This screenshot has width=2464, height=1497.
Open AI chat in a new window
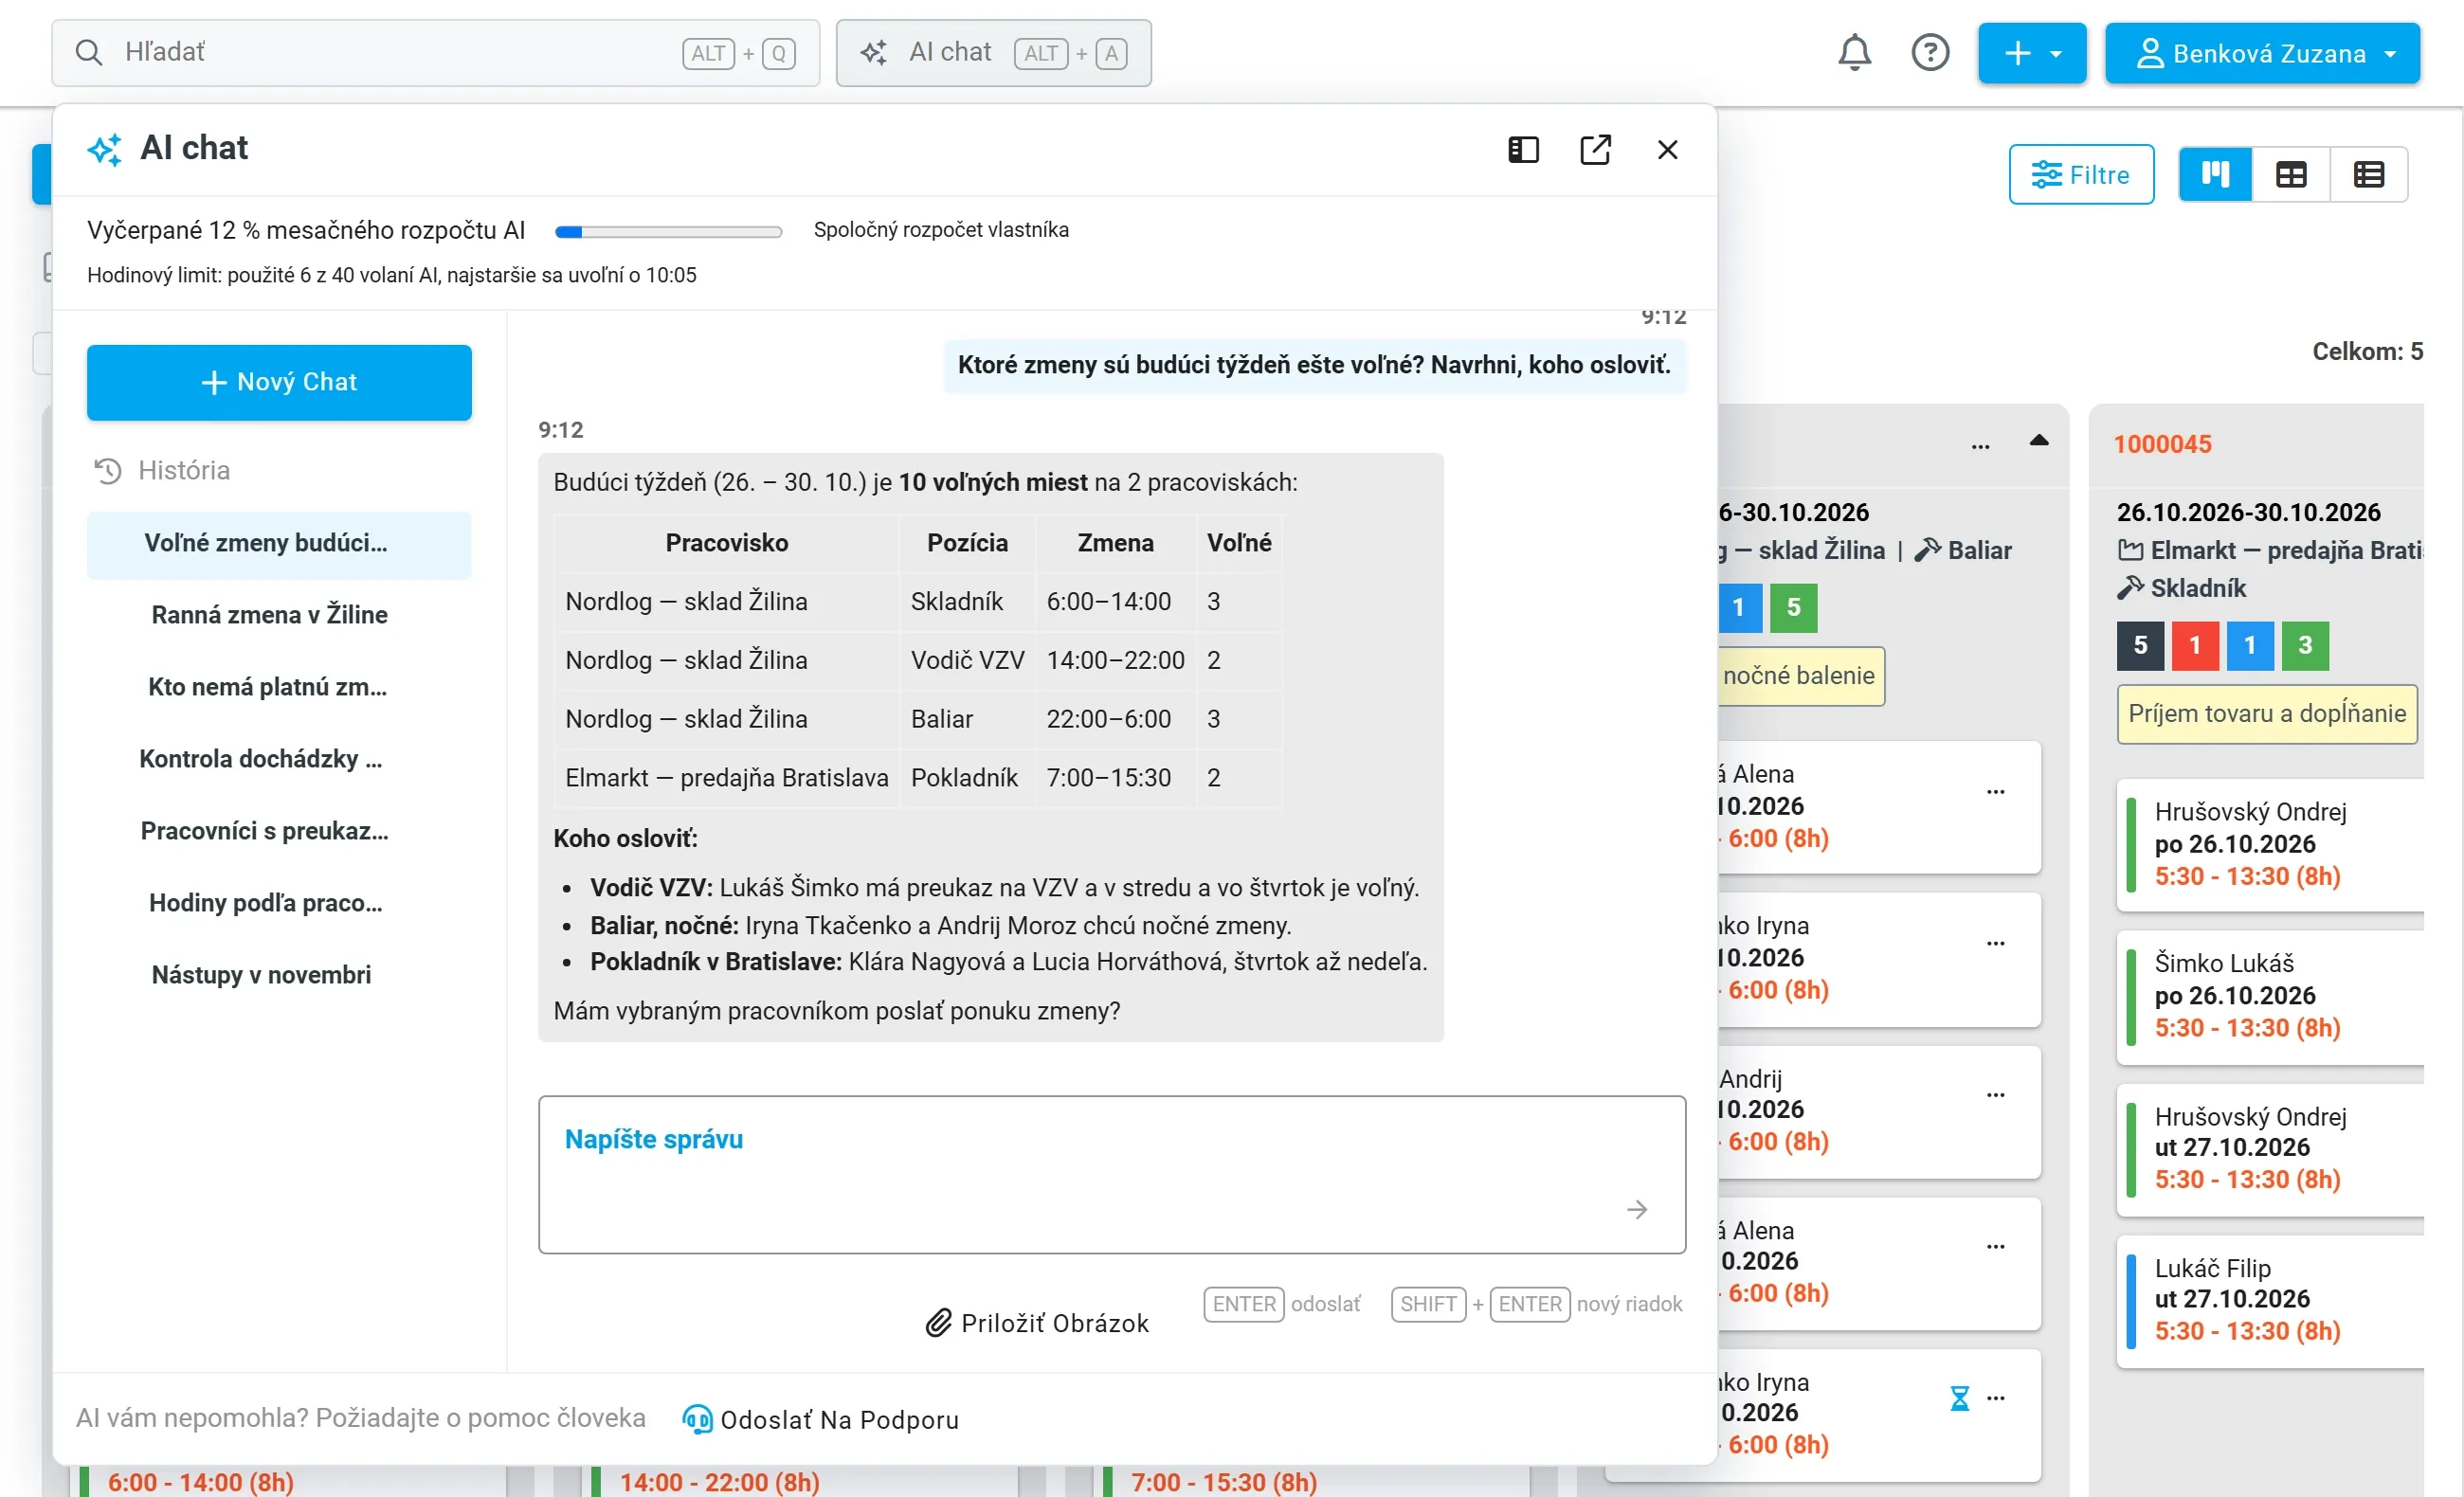(x=1594, y=150)
